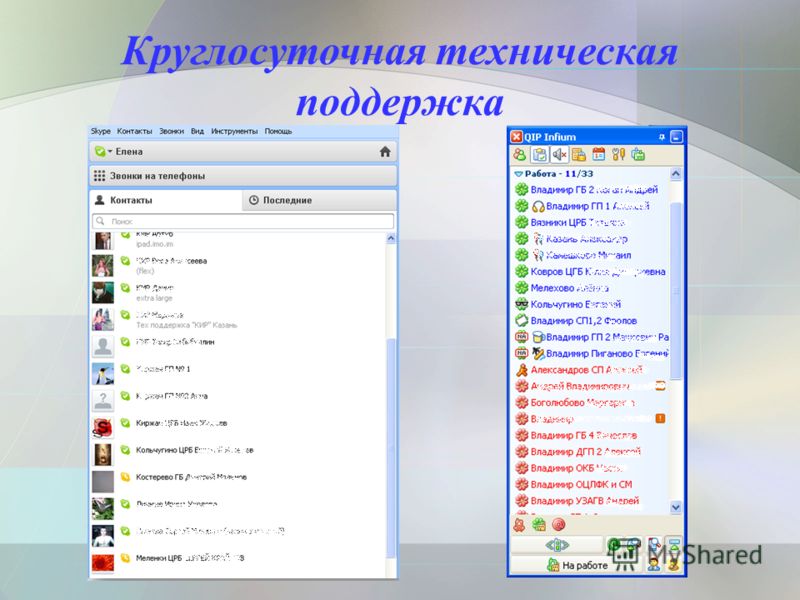Click sunglasses status icon of Кольчугино
800x600 pixels.
tap(521, 304)
